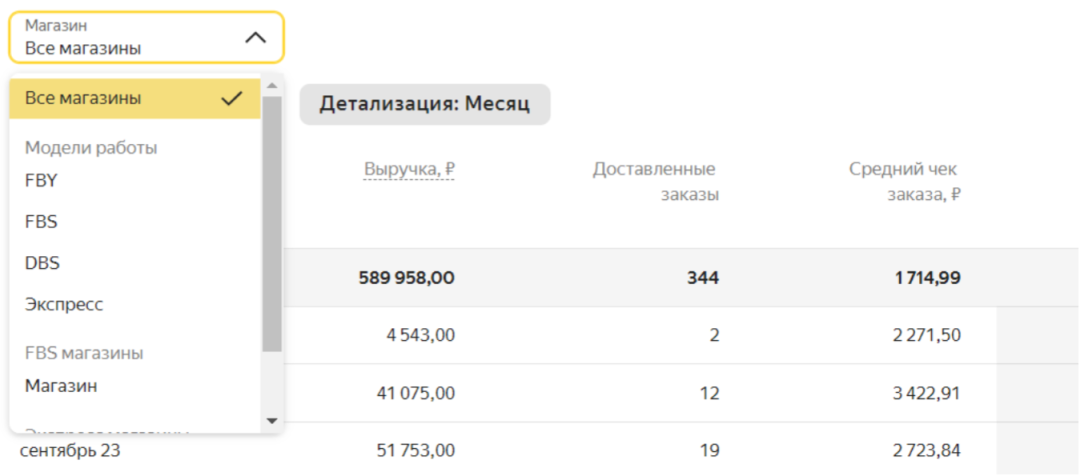Screen dimensions: 1080x476
Task: Click the Средний чек заказа column header
Action: click(x=905, y=182)
